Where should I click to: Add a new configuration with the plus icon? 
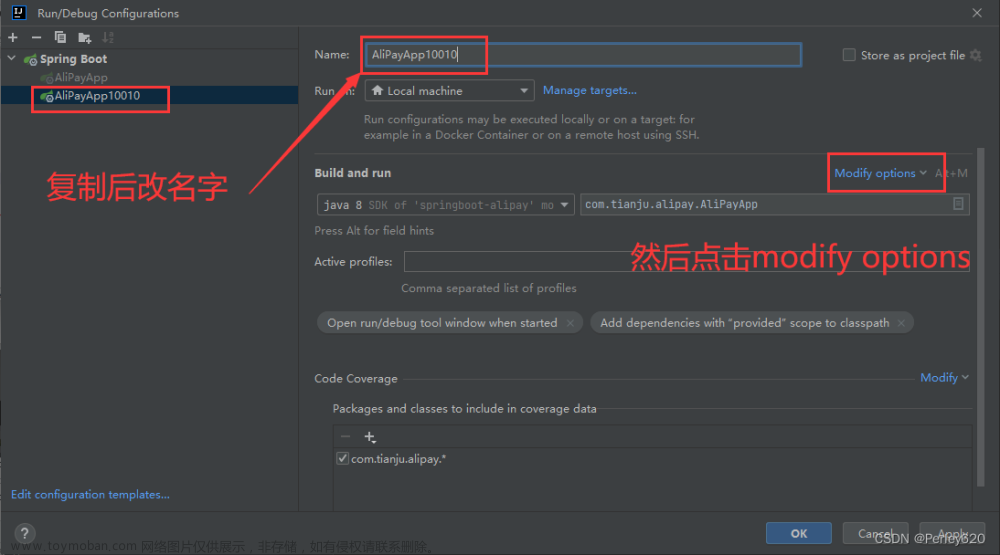coord(13,38)
